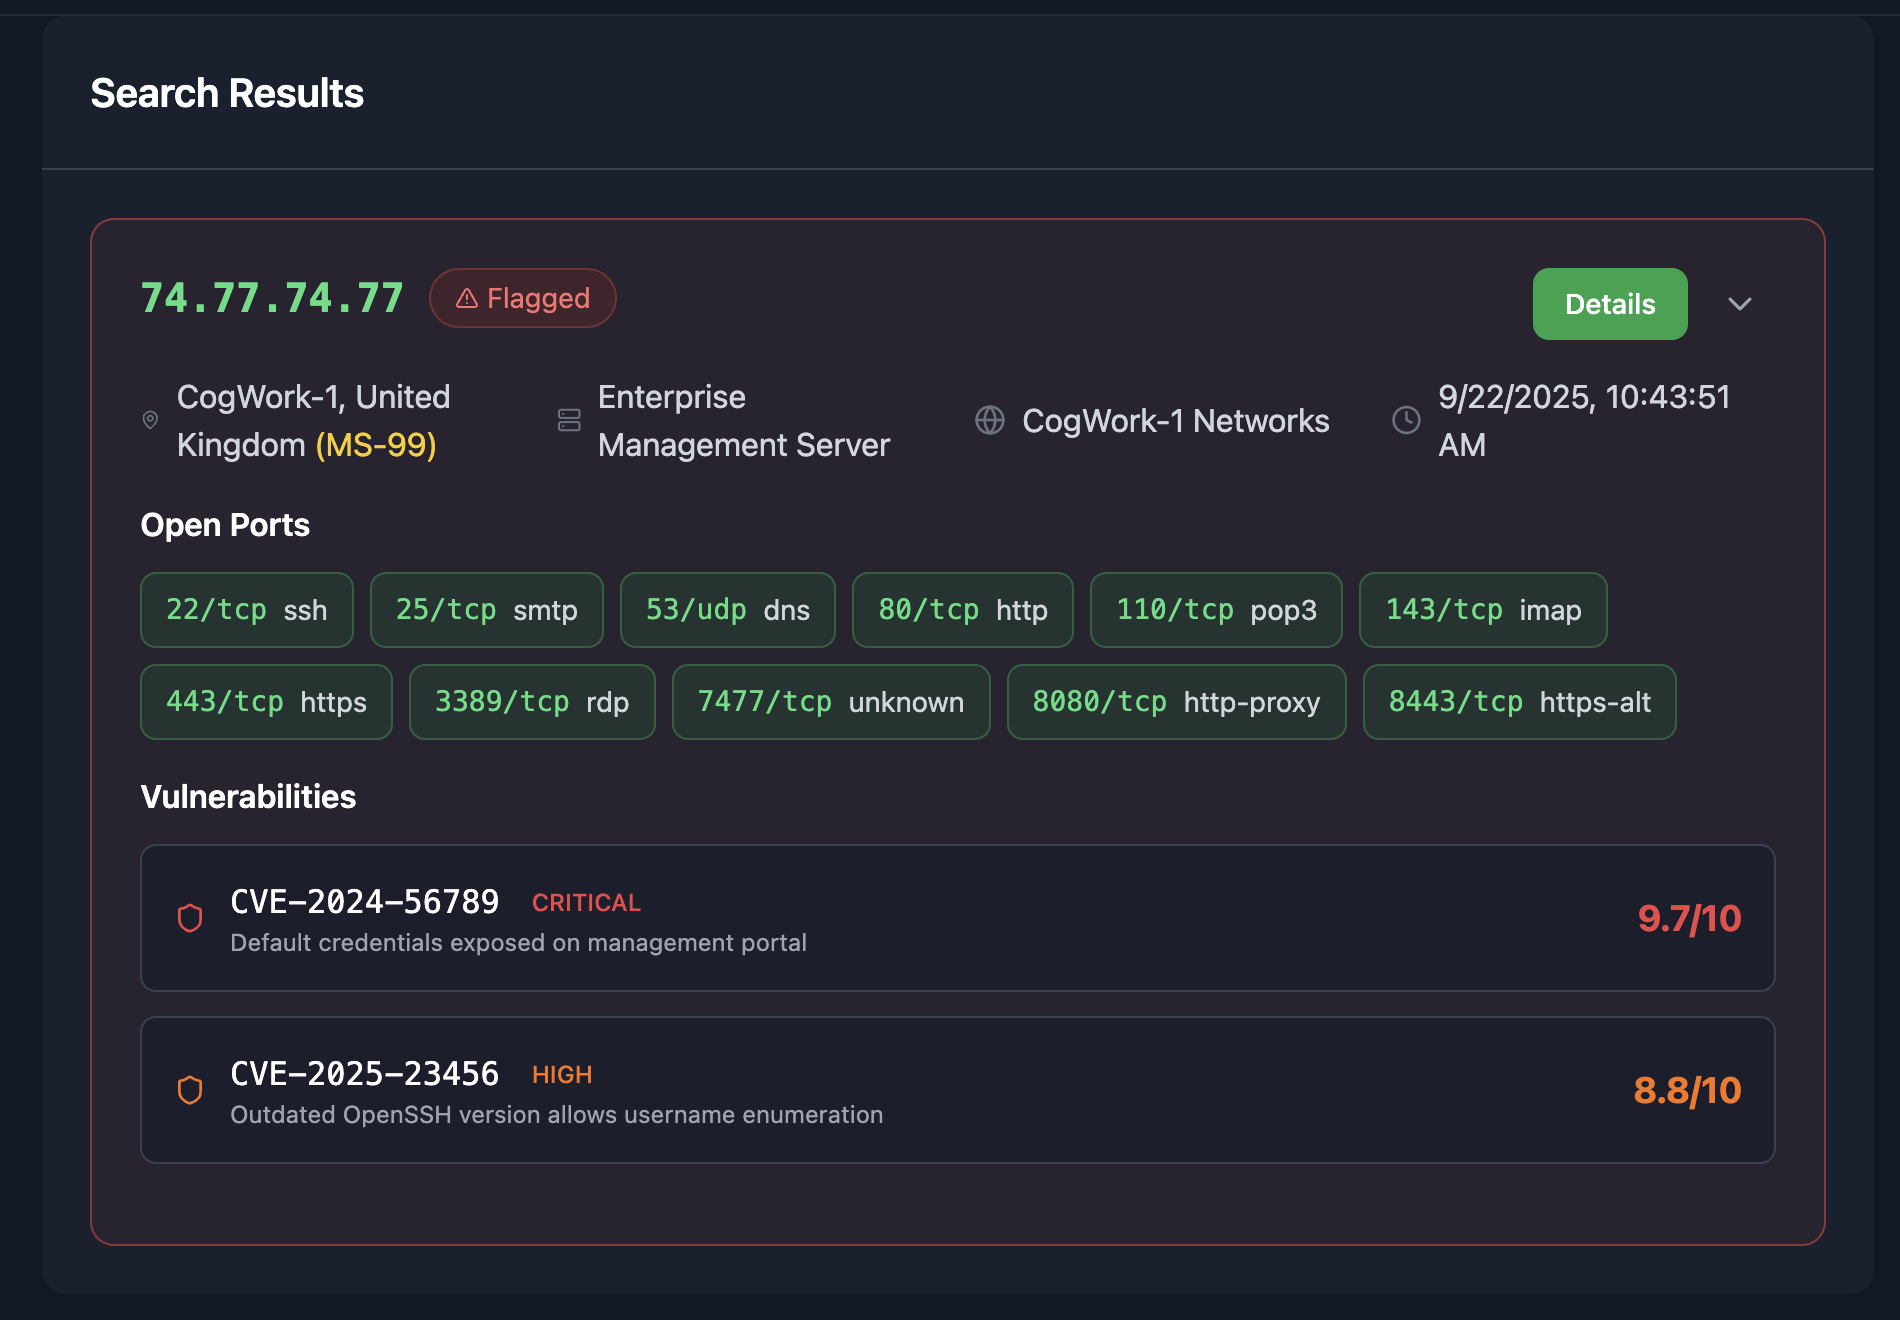This screenshot has width=1900, height=1320.
Task: Click the location pin icon near CogWork-1
Action: pyautogui.click(x=150, y=421)
